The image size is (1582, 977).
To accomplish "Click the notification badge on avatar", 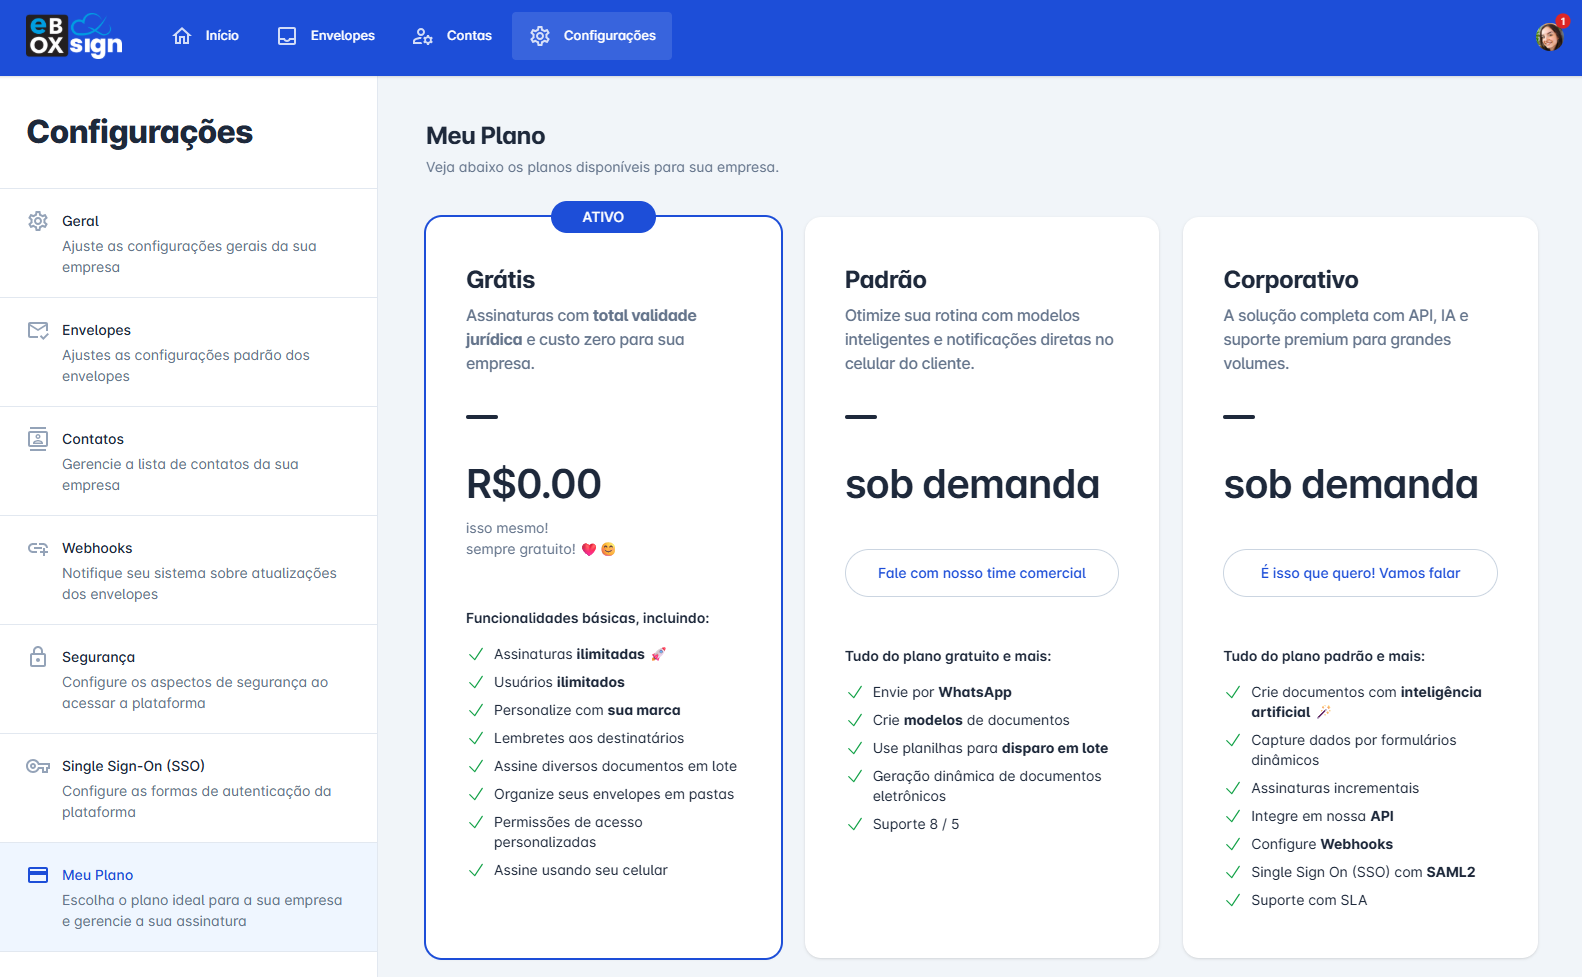I will coord(1562,21).
